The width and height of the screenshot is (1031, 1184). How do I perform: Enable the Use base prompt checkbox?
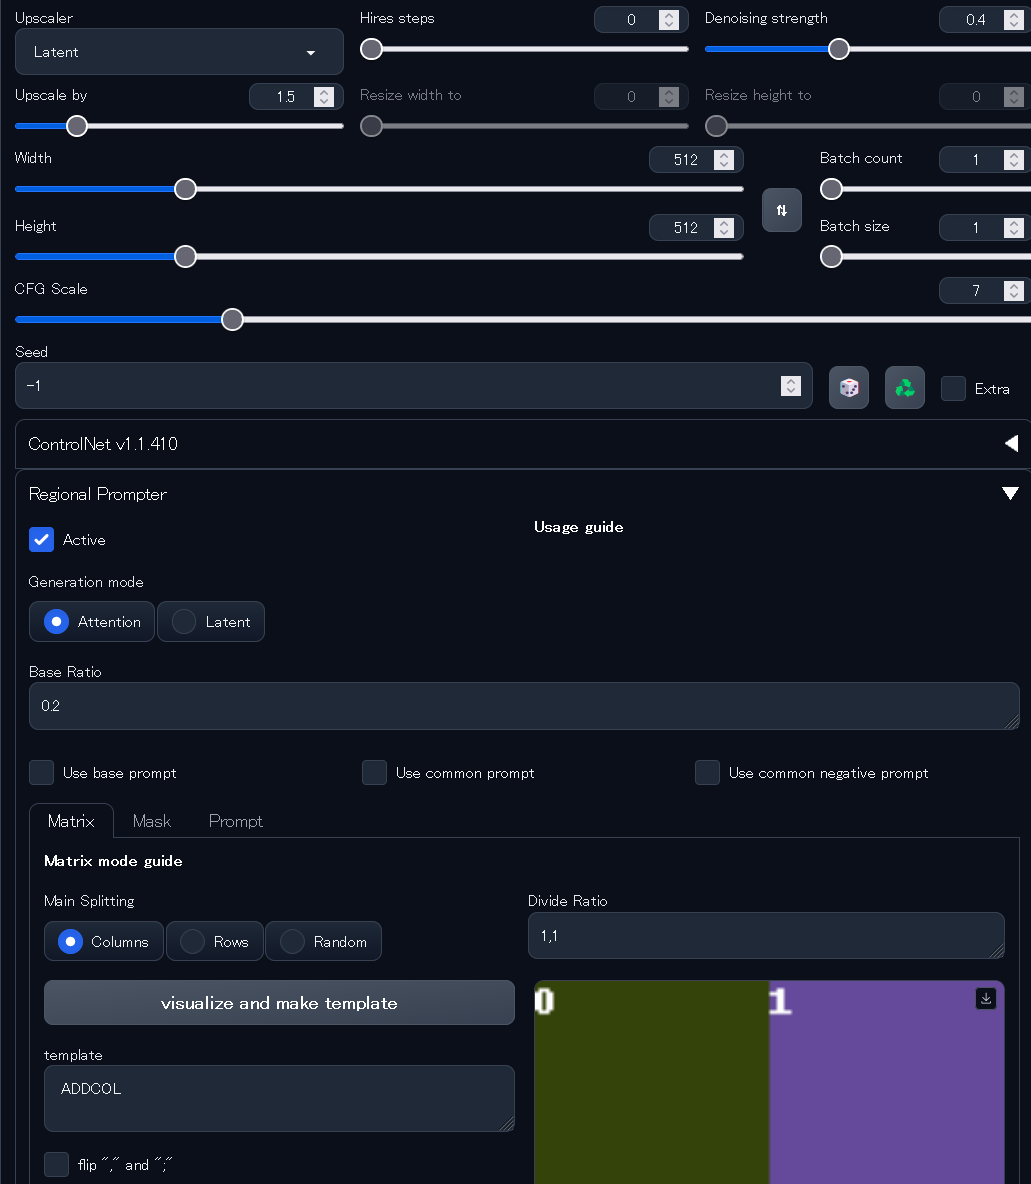pos(42,772)
